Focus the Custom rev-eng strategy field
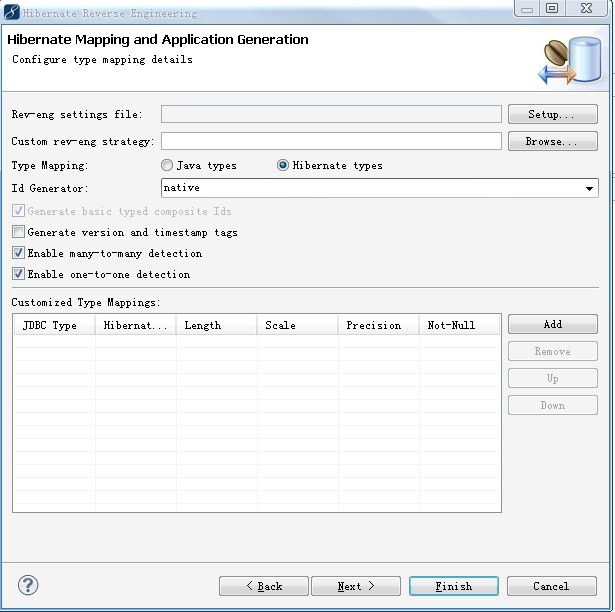The height and width of the screenshot is (612, 615). coord(331,141)
